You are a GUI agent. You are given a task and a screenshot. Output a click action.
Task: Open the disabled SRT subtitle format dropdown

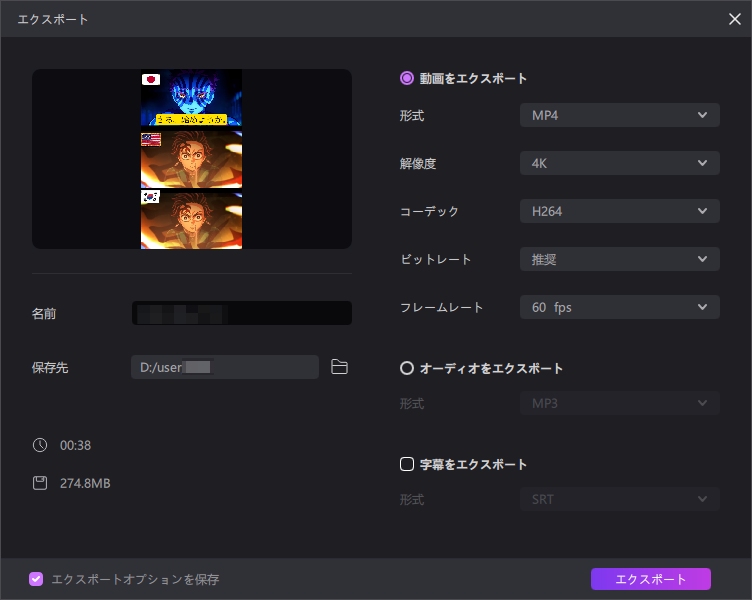point(620,499)
